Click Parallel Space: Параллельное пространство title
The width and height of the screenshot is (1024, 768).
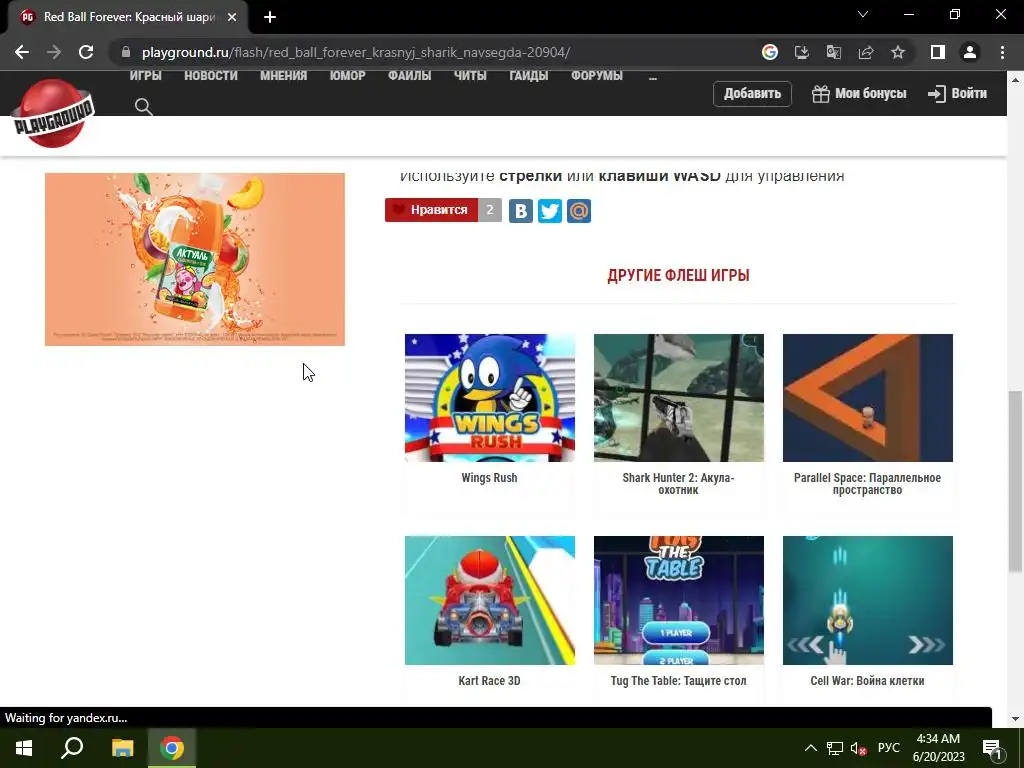pyautogui.click(x=867, y=484)
